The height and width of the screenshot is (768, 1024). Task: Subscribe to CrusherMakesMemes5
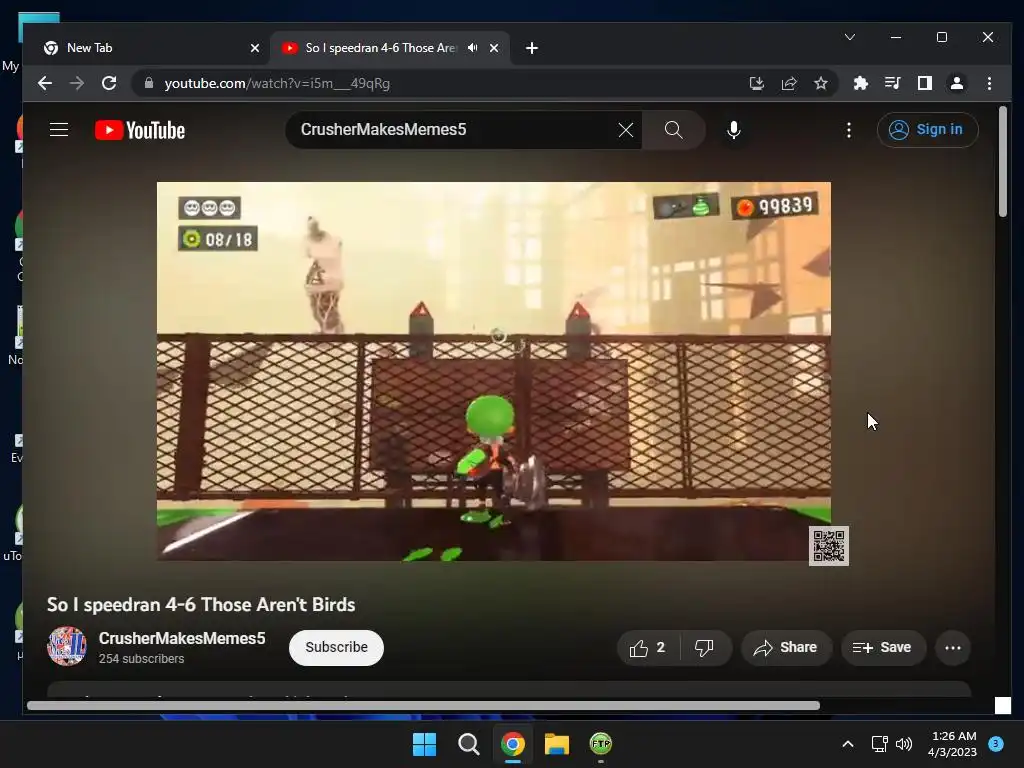tap(336, 647)
